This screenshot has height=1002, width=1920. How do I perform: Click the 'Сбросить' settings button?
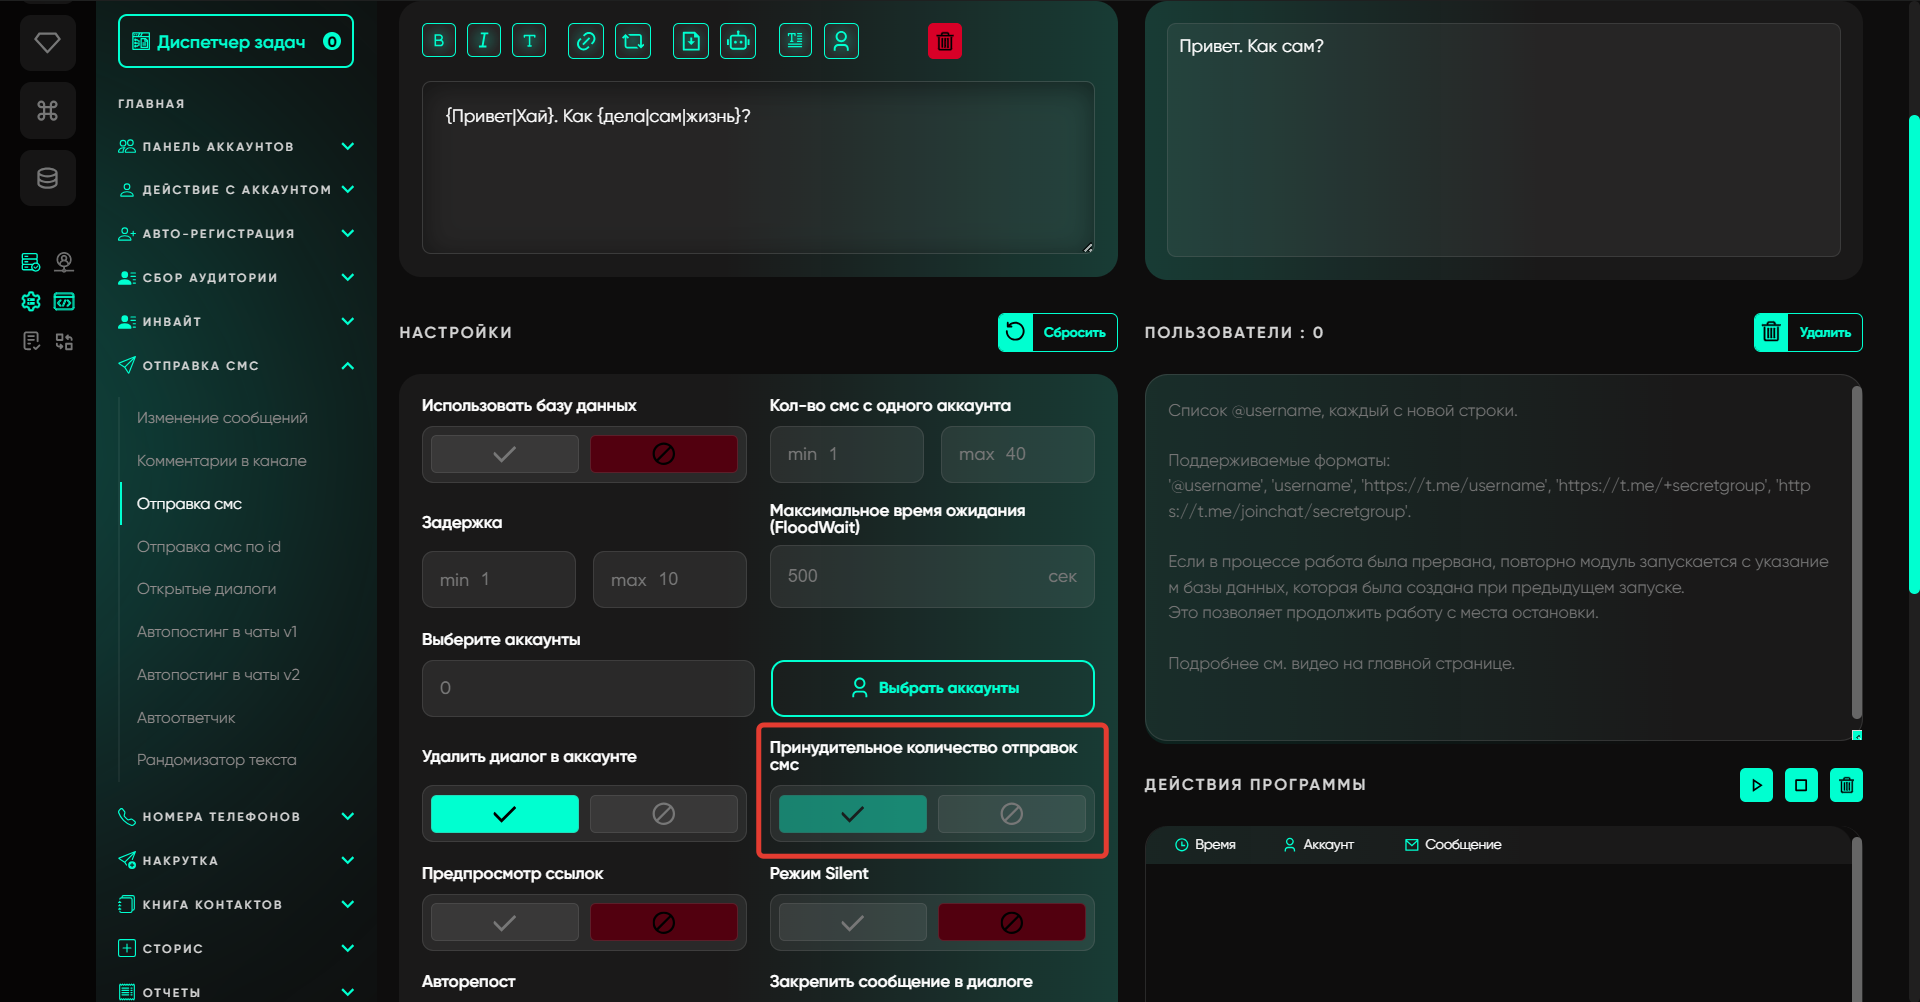pos(1057,333)
